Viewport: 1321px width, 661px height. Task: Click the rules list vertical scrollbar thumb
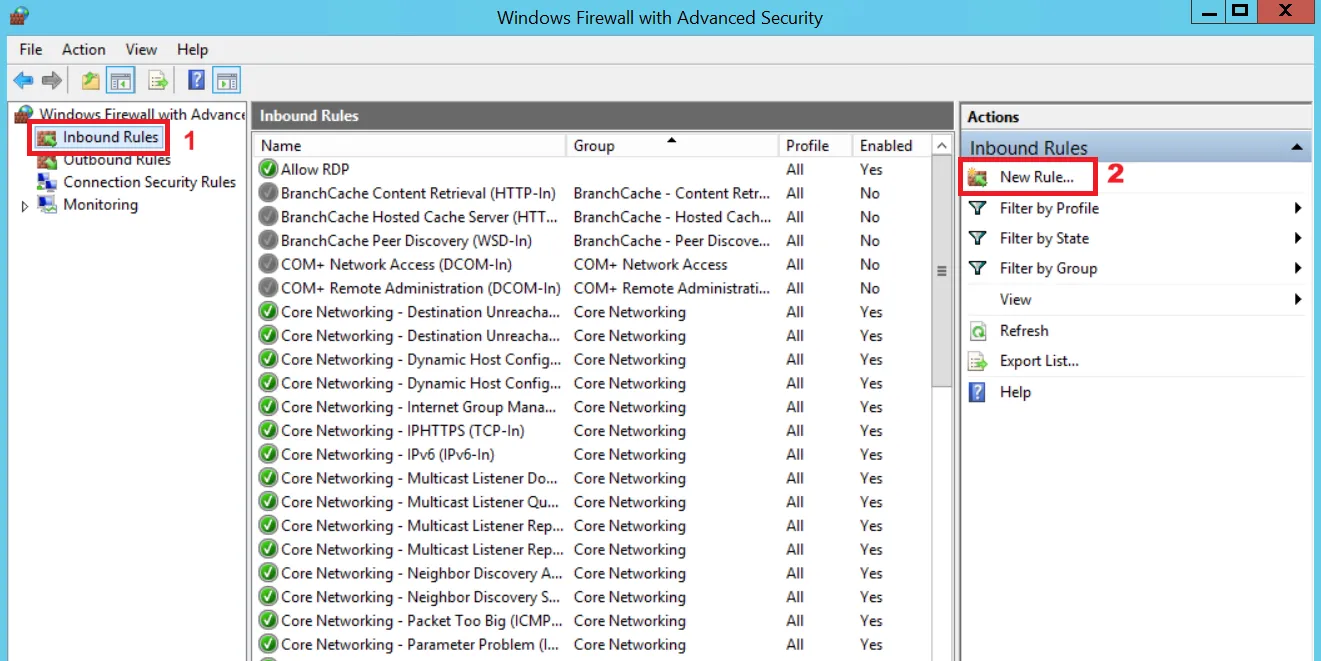pyautogui.click(x=941, y=270)
